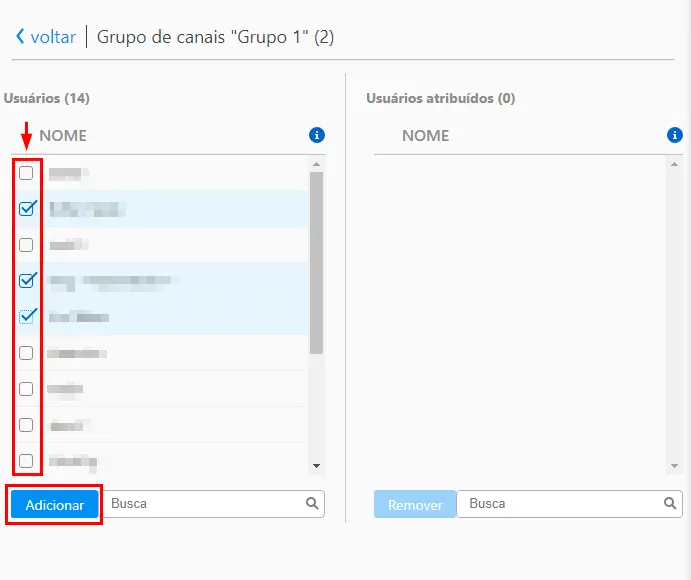Click the Adicionar button
The height and width of the screenshot is (580, 691).
pyautogui.click(x=55, y=504)
